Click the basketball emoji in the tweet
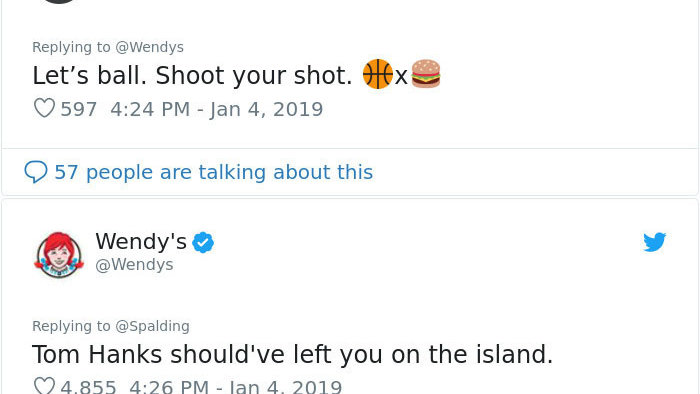The height and width of the screenshot is (394, 700). [x=378, y=74]
